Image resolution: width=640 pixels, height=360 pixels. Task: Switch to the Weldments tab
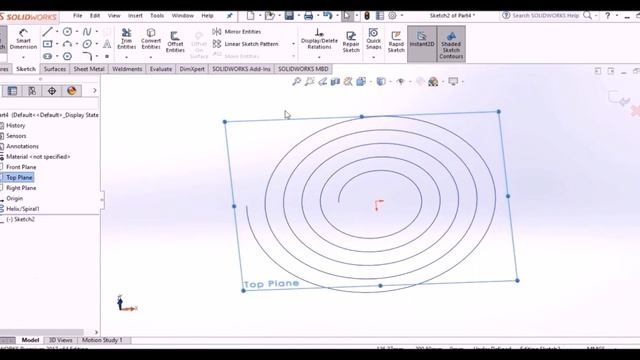pos(127,69)
